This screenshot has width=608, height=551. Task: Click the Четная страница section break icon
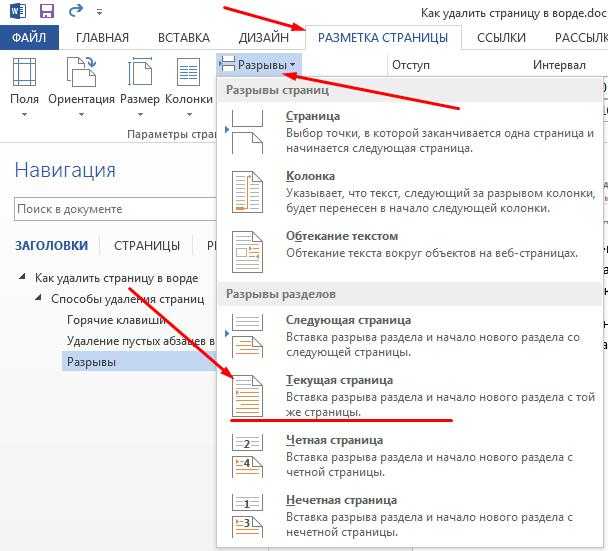[247, 456]
